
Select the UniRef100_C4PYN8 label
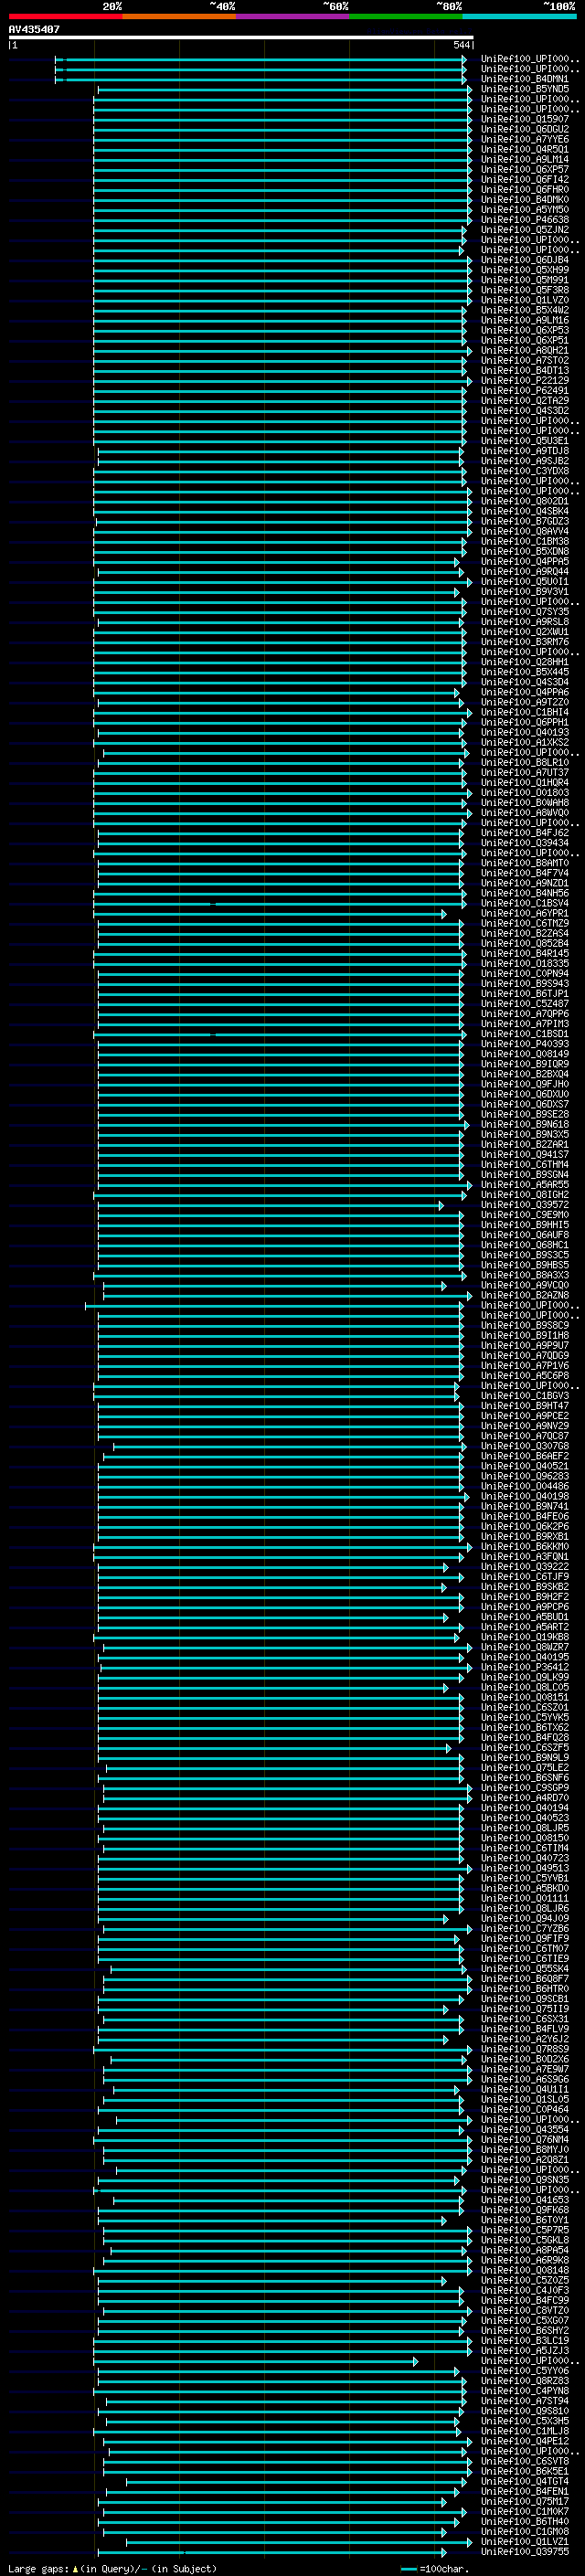tap(524, 2390)
